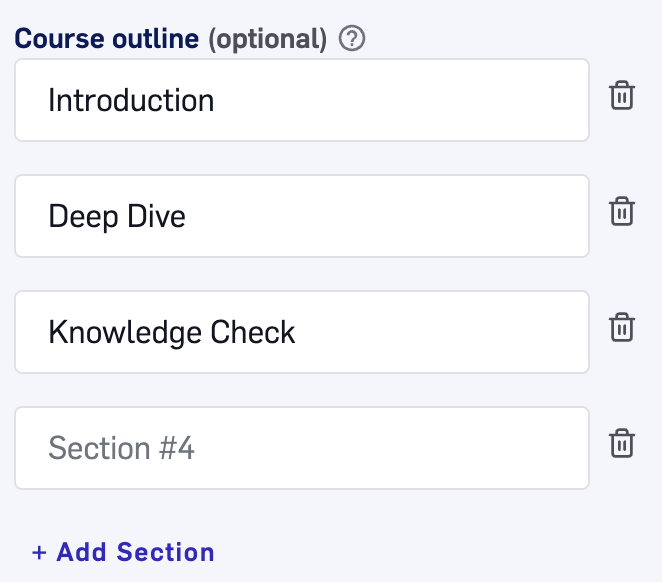
Task: Click into the Deep Dive text field
Action: 302,216
